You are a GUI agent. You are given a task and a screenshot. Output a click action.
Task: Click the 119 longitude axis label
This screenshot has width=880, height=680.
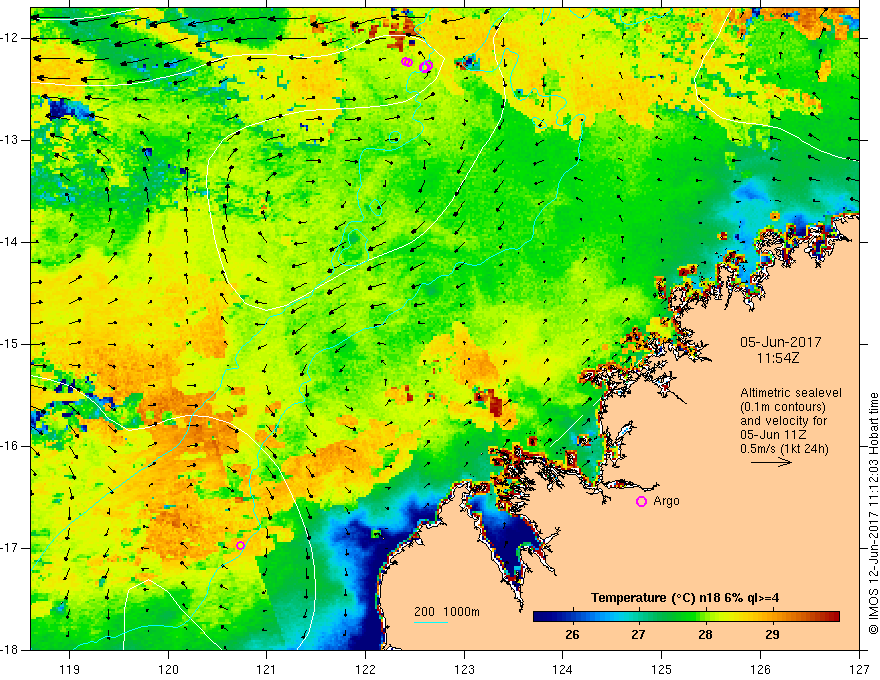(70, 669)
